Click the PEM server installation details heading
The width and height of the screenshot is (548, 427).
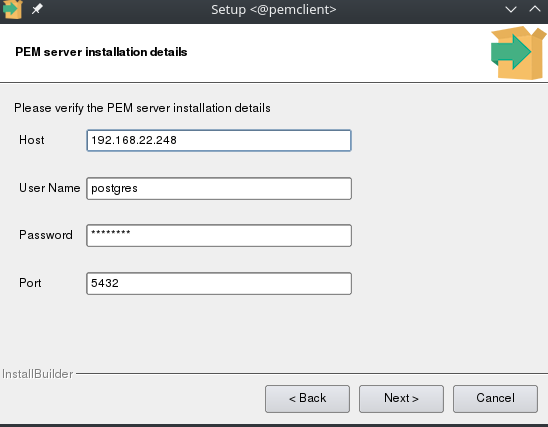(101, 52)
